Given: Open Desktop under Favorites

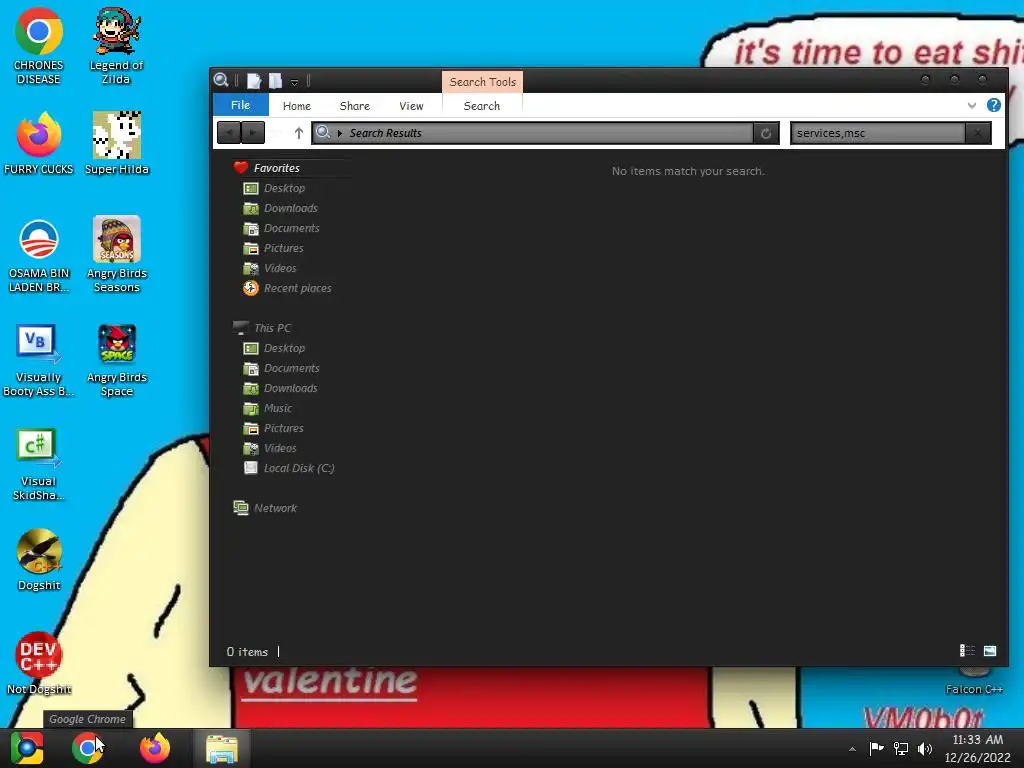Looking at the screenshot, I should tap(274, 188).
